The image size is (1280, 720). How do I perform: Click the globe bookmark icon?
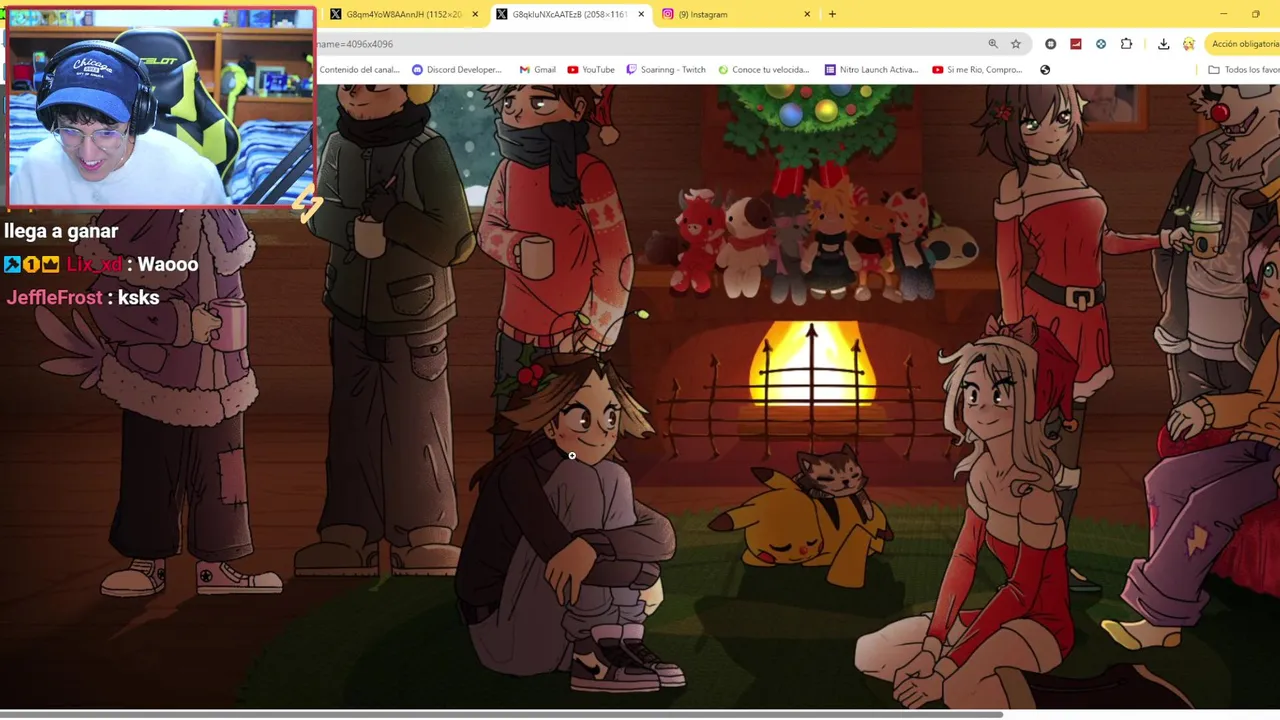pyautogui.click(x=1045, y=70)
